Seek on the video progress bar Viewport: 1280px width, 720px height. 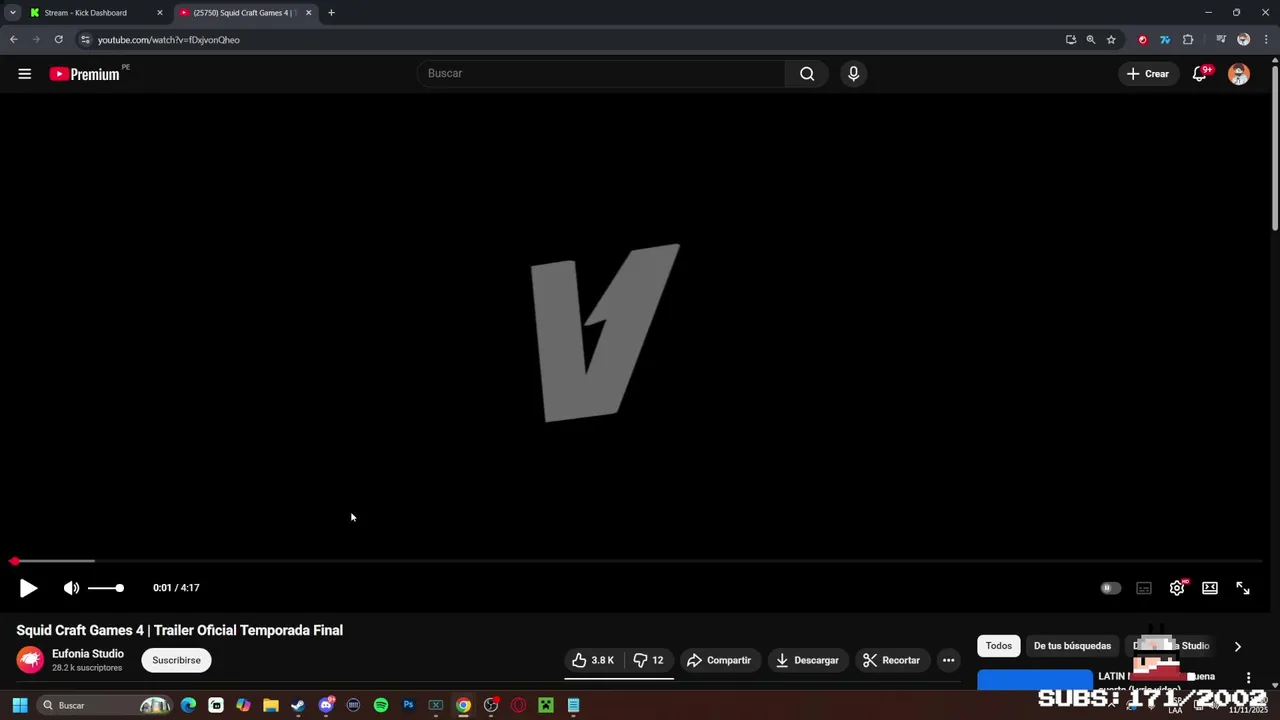pyautogui.click(x=637, y=561)
